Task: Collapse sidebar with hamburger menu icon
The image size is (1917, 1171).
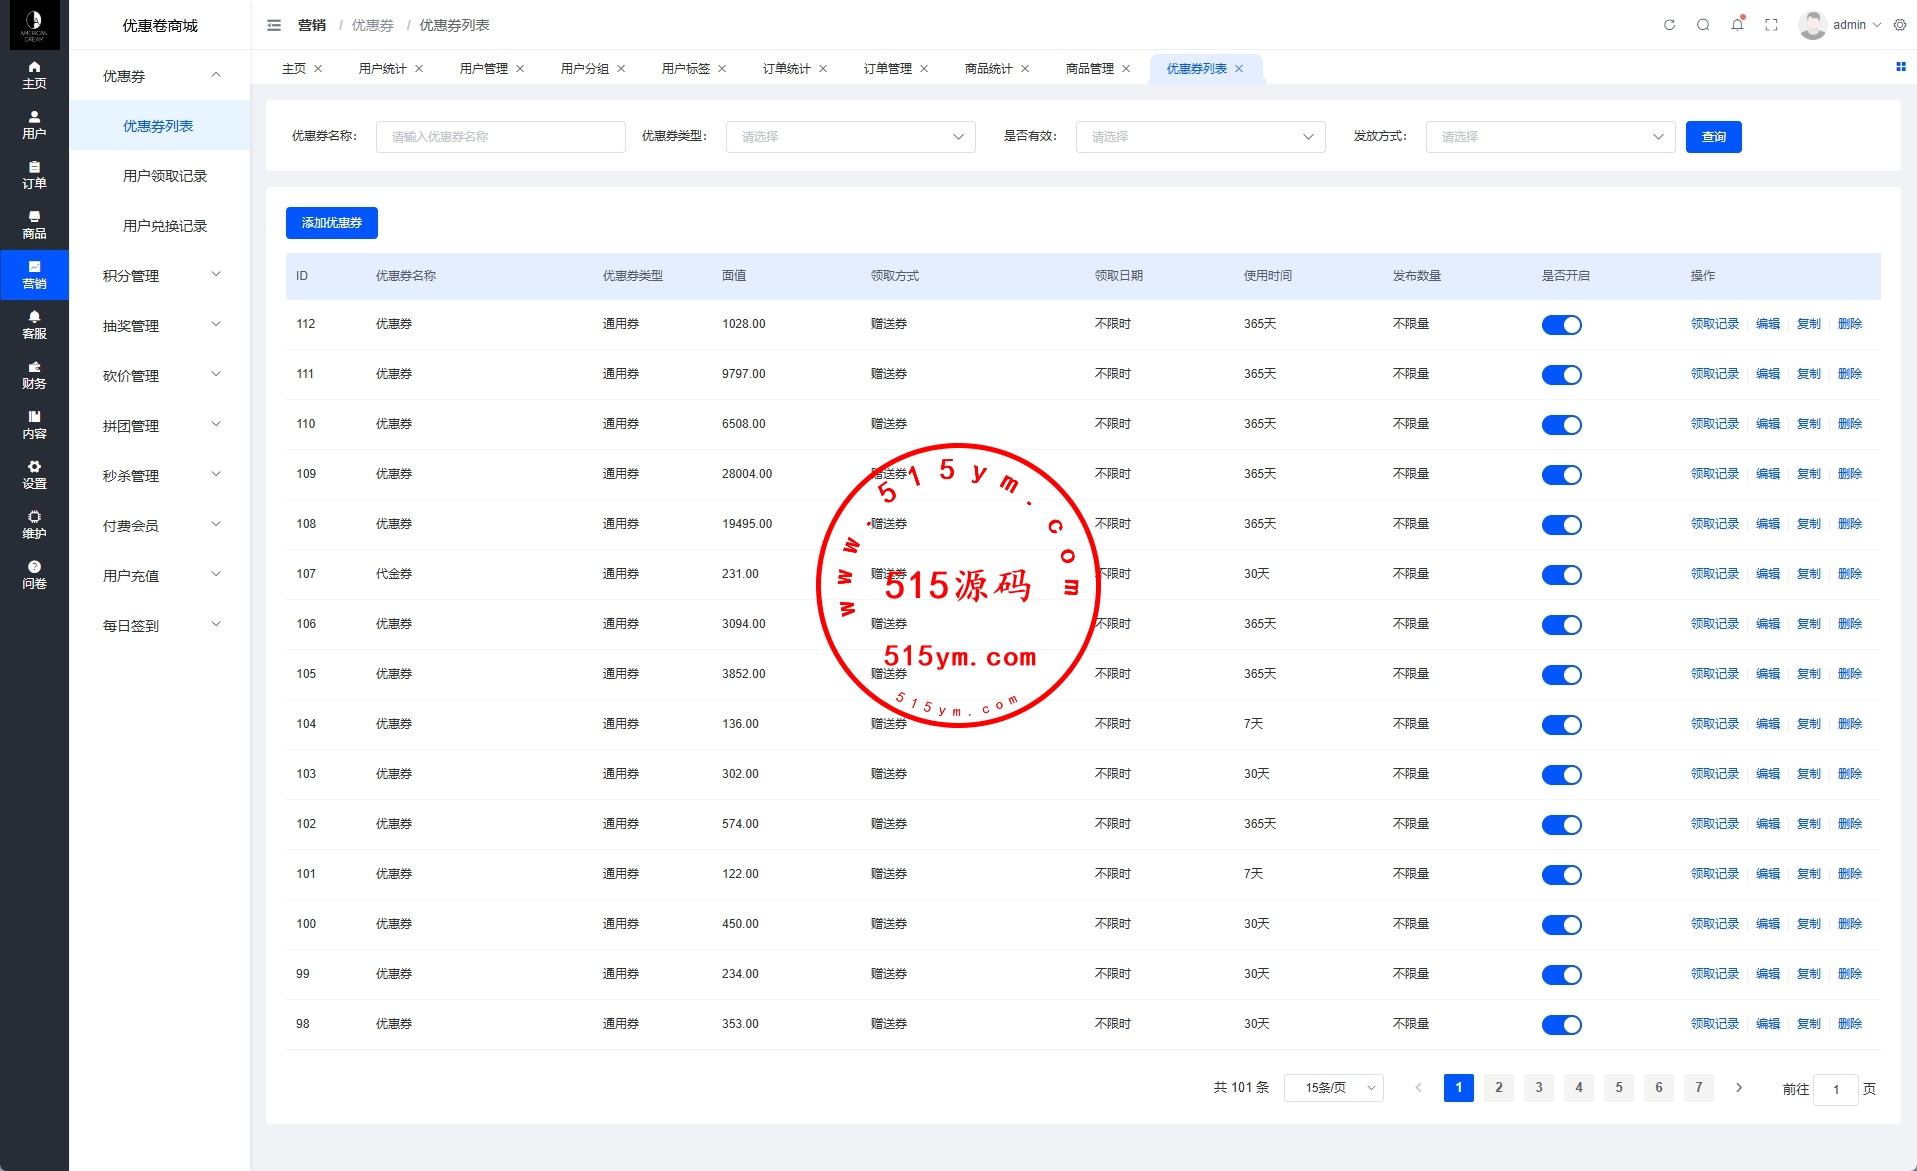Action: (274, 25)
